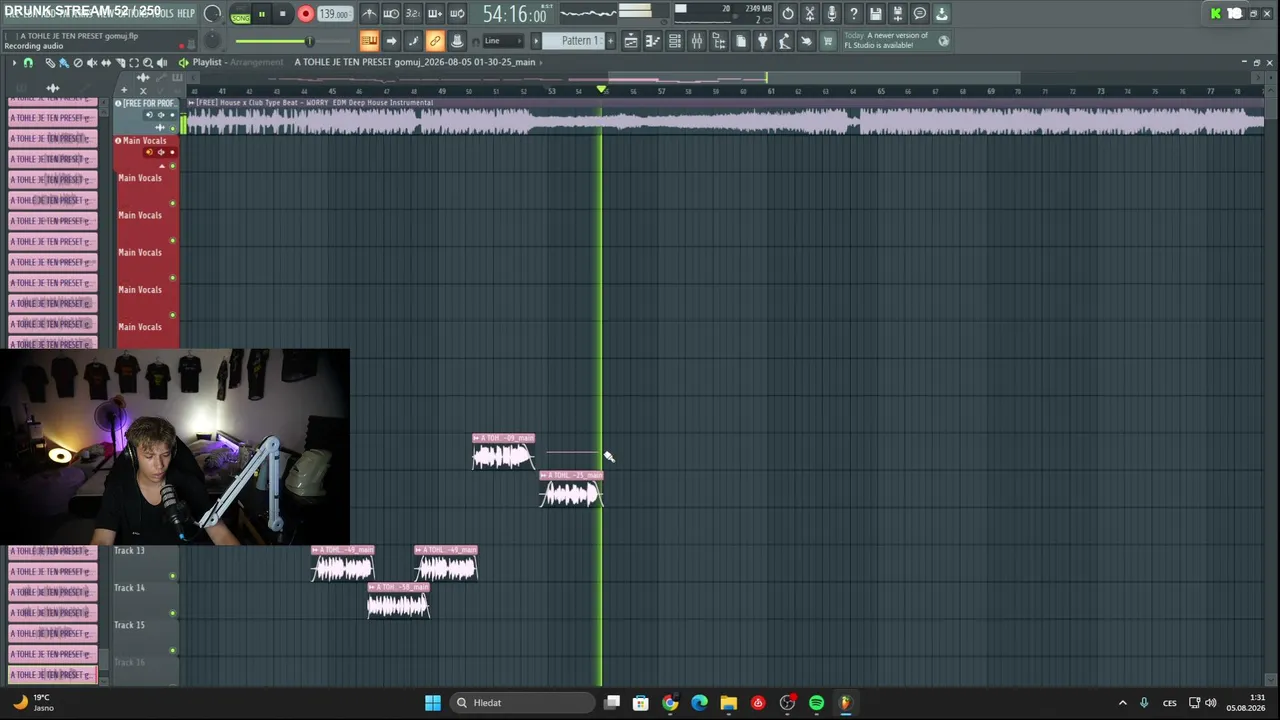Toggle step editing mode icon

point(413,41)
